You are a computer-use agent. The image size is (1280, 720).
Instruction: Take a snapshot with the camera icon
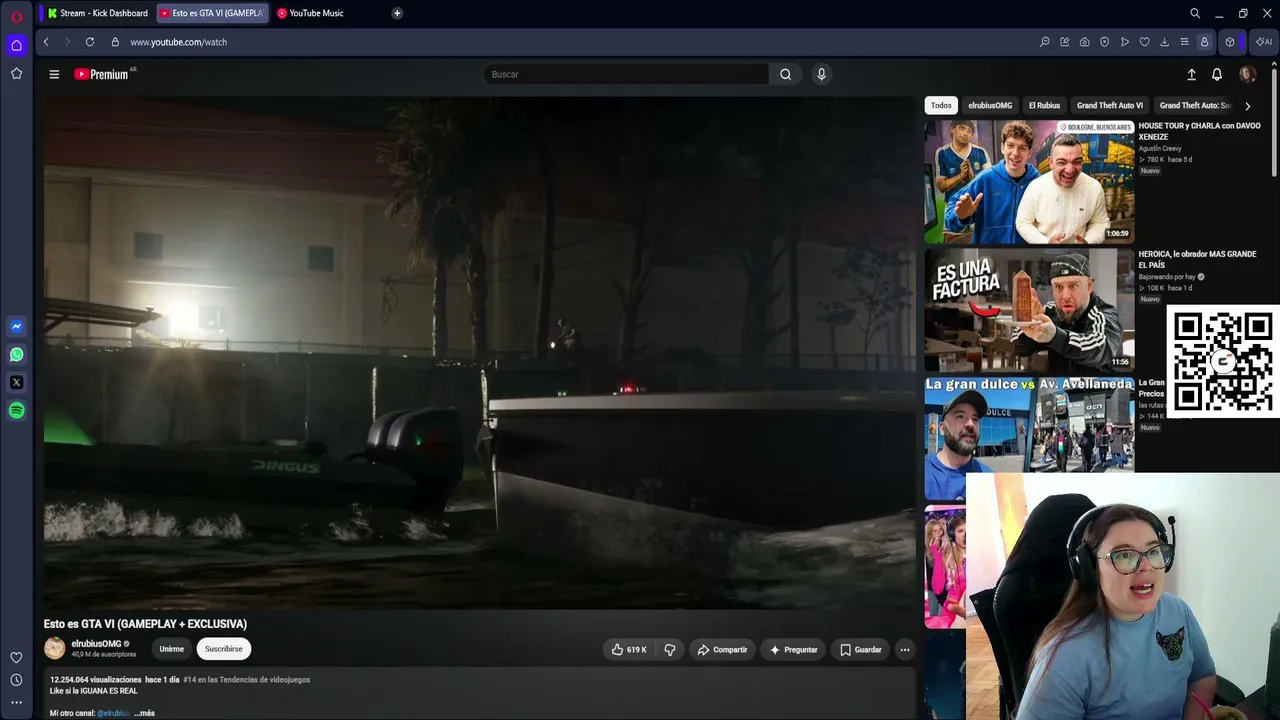coord(1085,42)
